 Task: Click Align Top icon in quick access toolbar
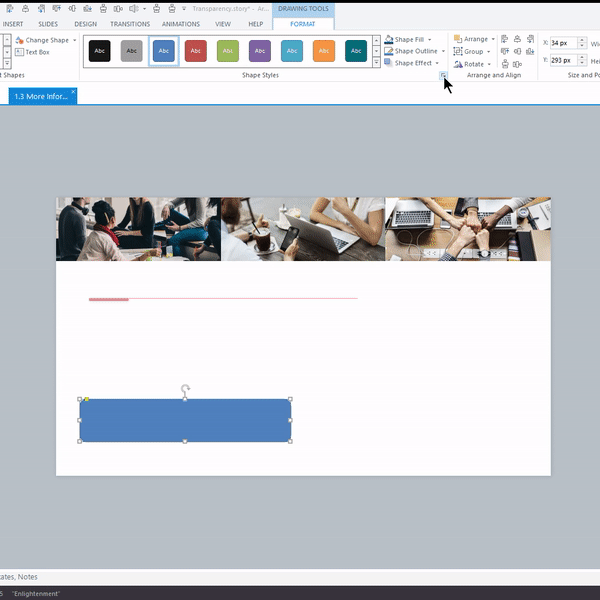pos(57,8)
